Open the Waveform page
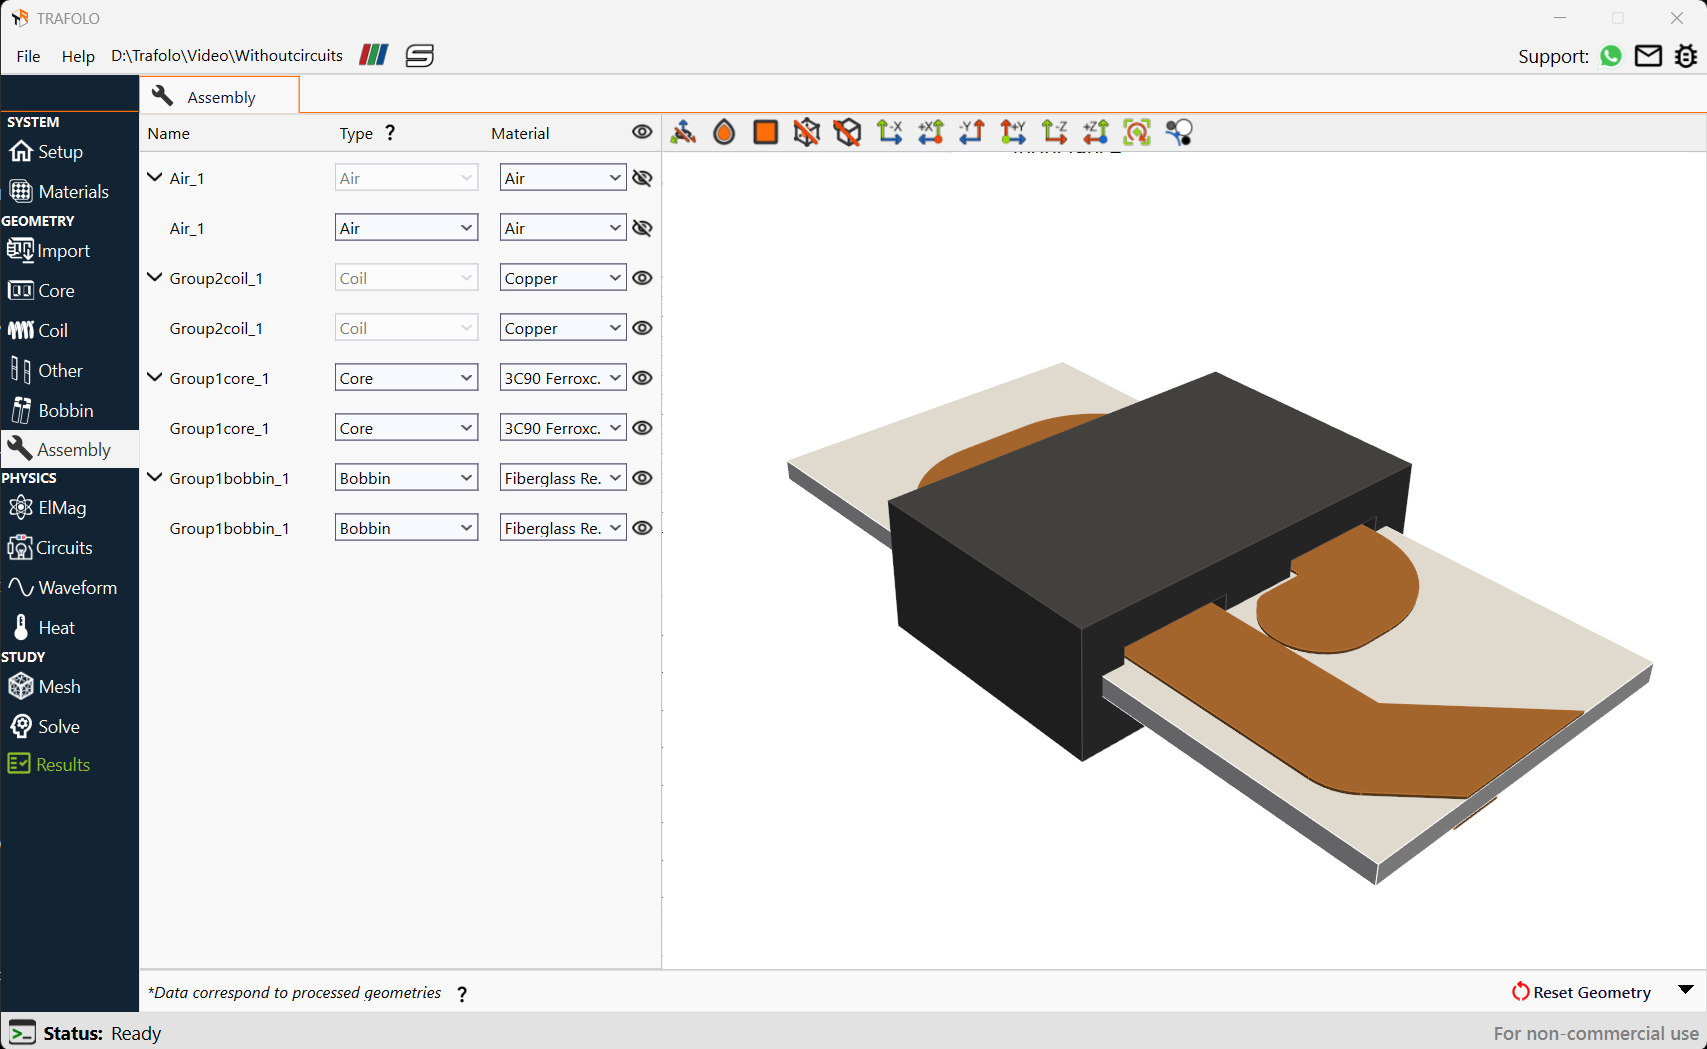This screenshot has width=1707, height=1049. (69, 588)
